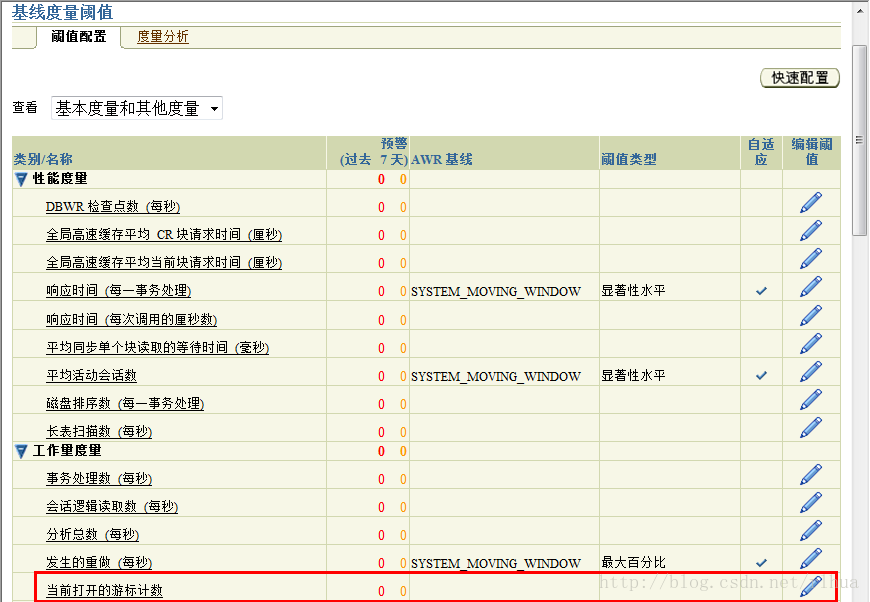This screenshot has width=870, height=602.
Task: Collapse the 性能度量 category
Action: pyautogui.click(x=21, y=179)
